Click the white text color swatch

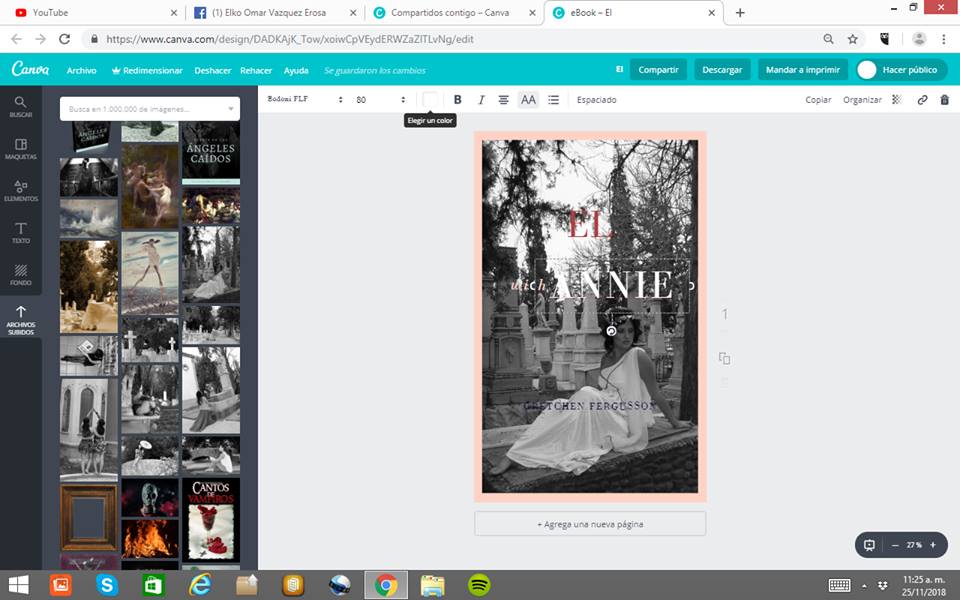coord(430,100)
